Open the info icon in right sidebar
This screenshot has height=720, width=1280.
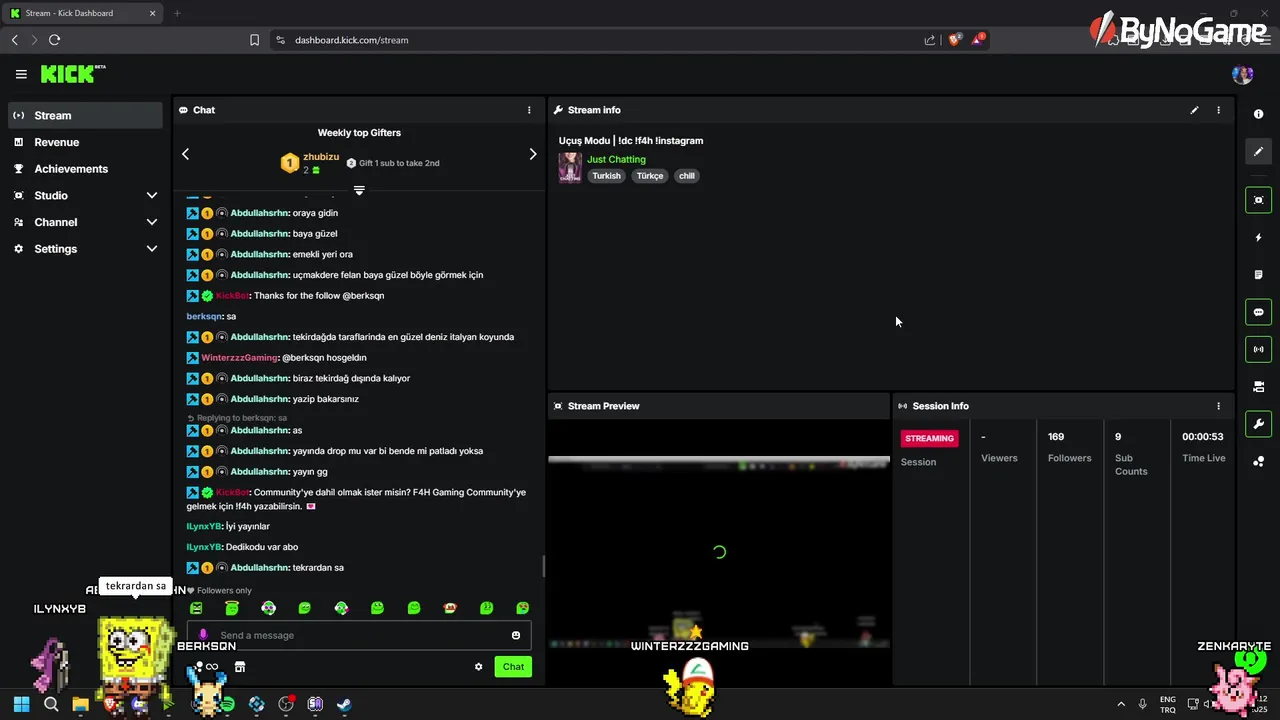(x=1258, y=114)
